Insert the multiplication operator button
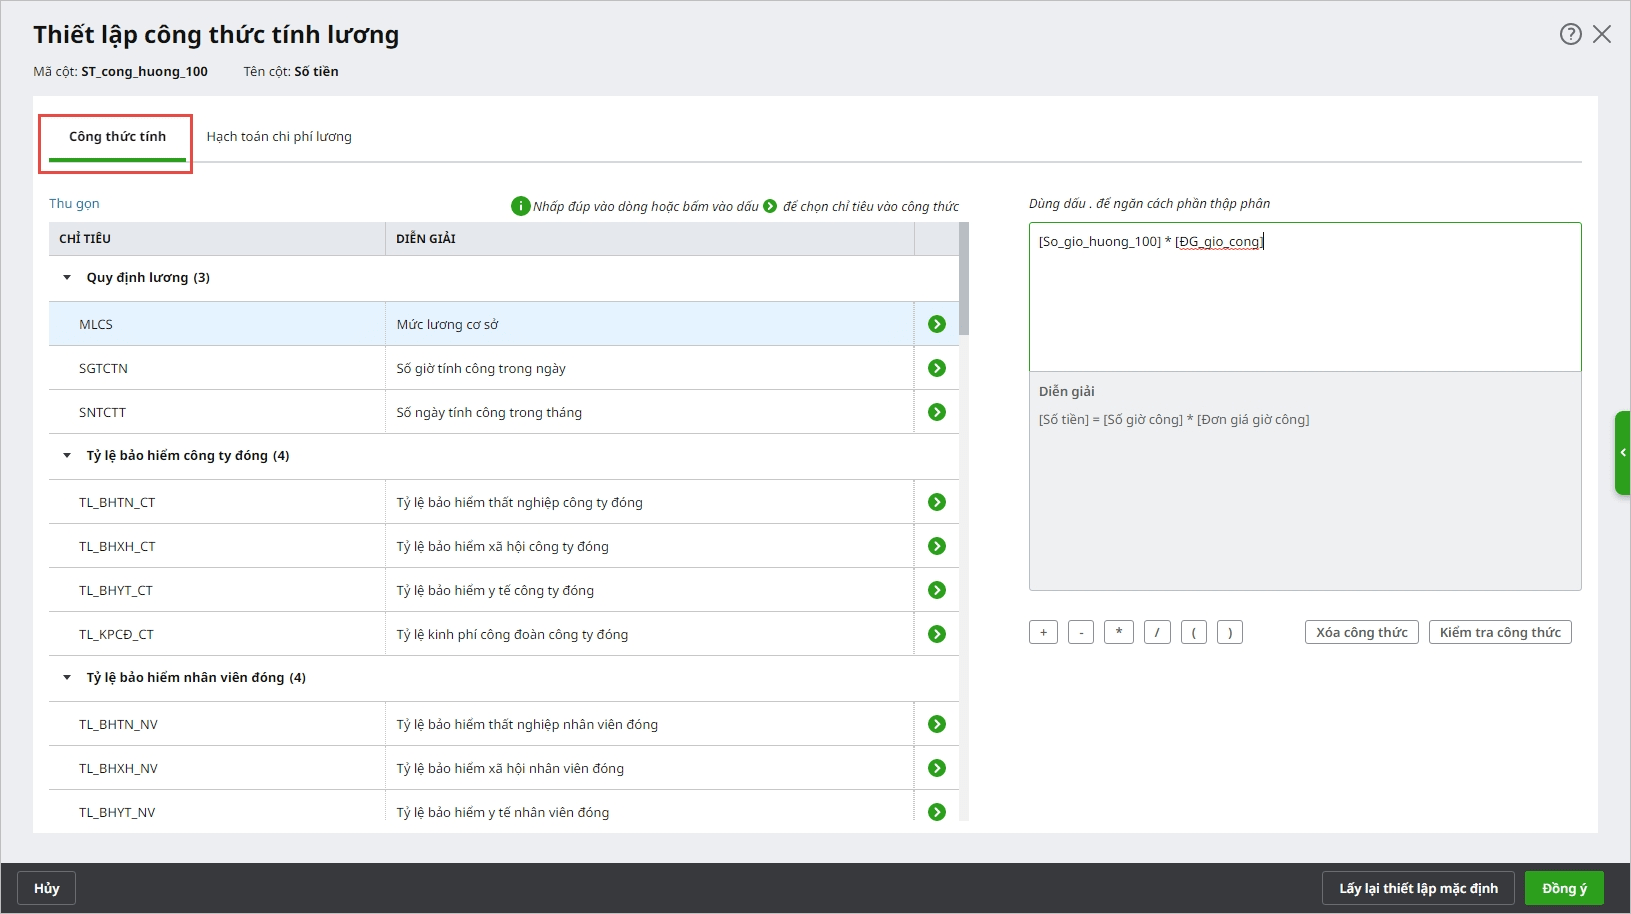 1118,632
